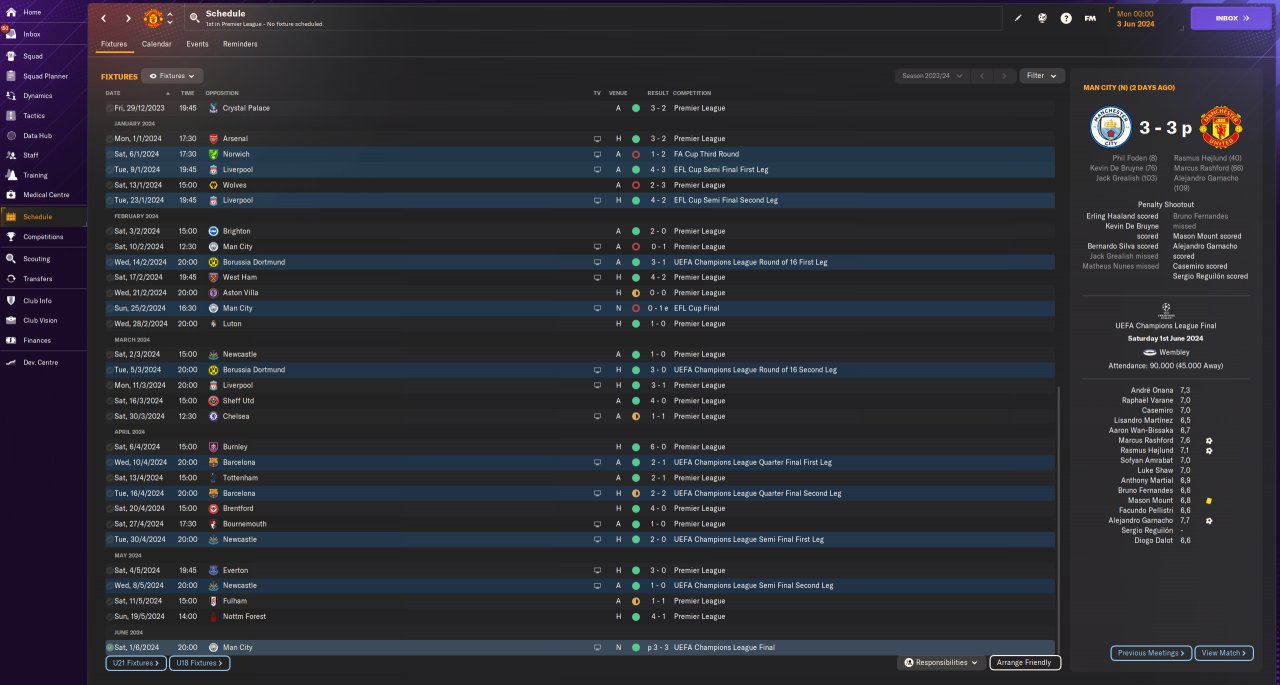The height and width of the screenshot is (685, 1280).
Task: Open the Borussia Dortmund 14/2/2024 fixture
Action: click(x=579, y=262)
